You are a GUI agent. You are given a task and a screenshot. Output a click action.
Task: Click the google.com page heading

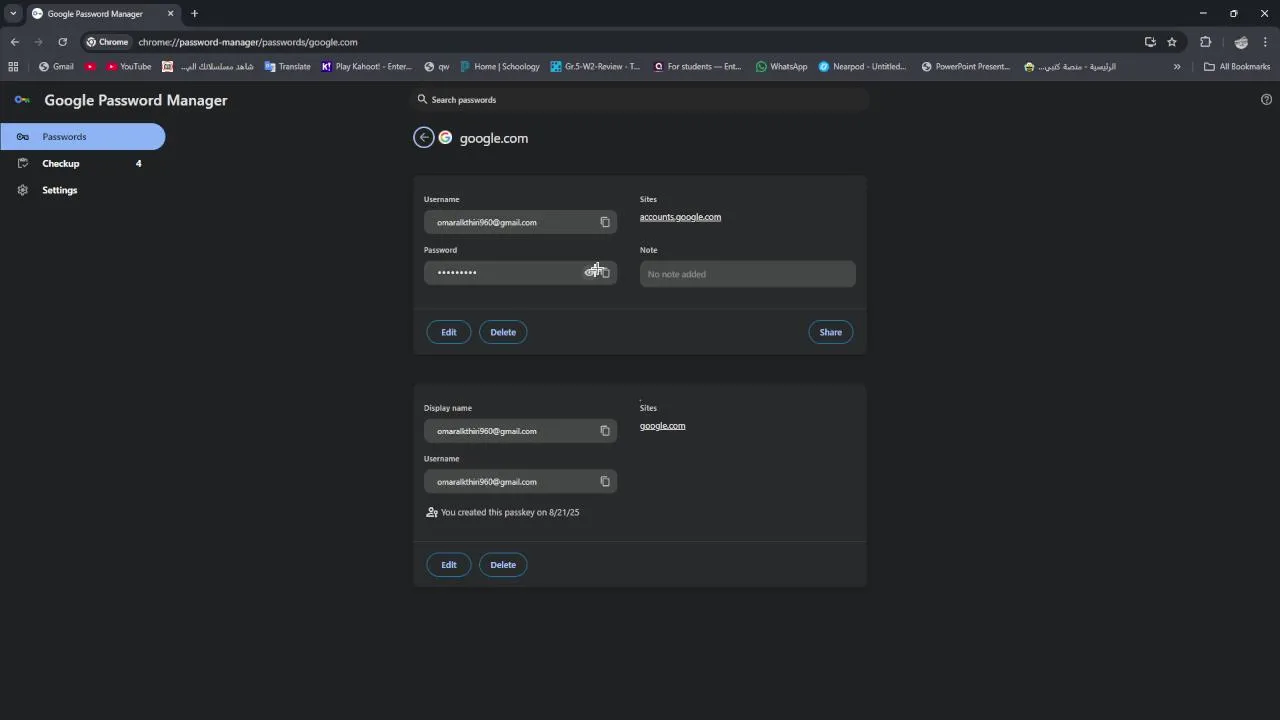[494, 139]
